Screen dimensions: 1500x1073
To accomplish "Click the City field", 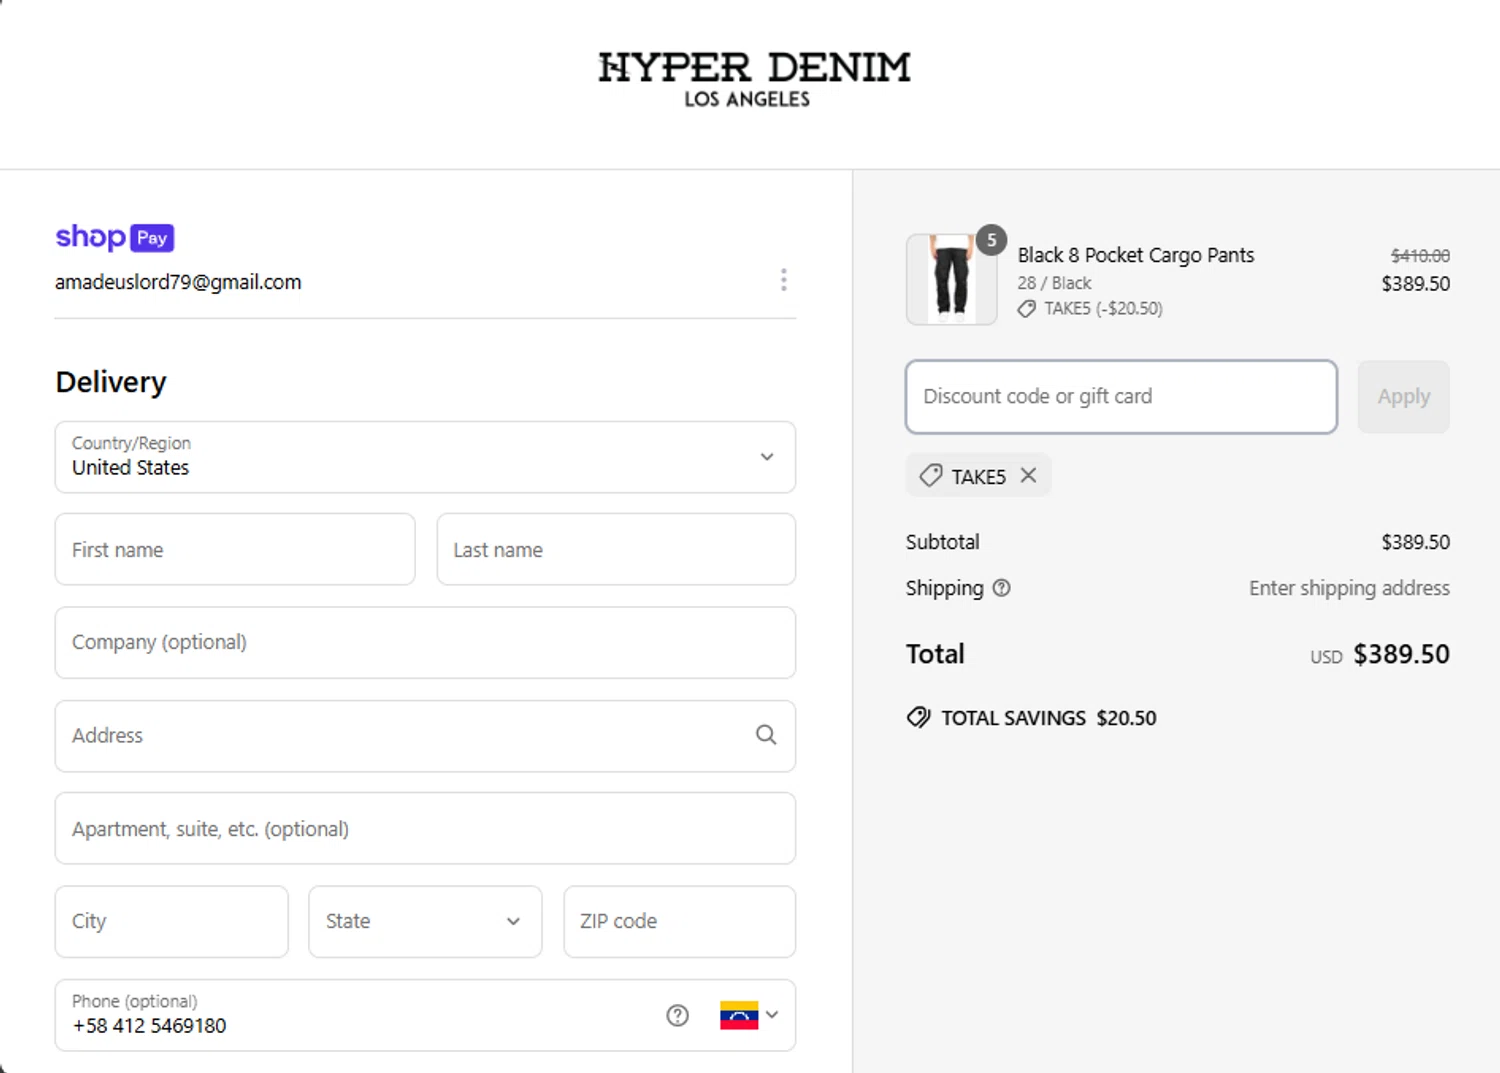I will coord(171,921).
